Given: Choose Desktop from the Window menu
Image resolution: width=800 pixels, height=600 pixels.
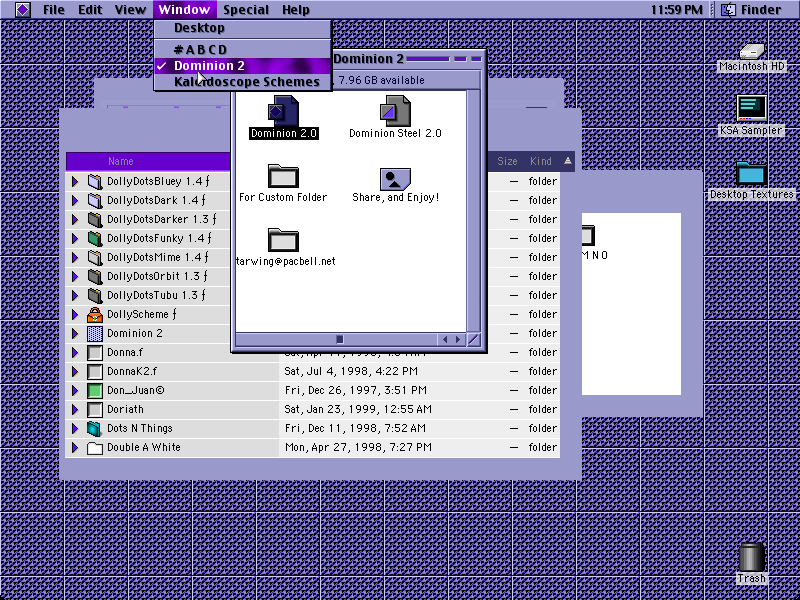Looking at the screenshot, I should point(242,29).
